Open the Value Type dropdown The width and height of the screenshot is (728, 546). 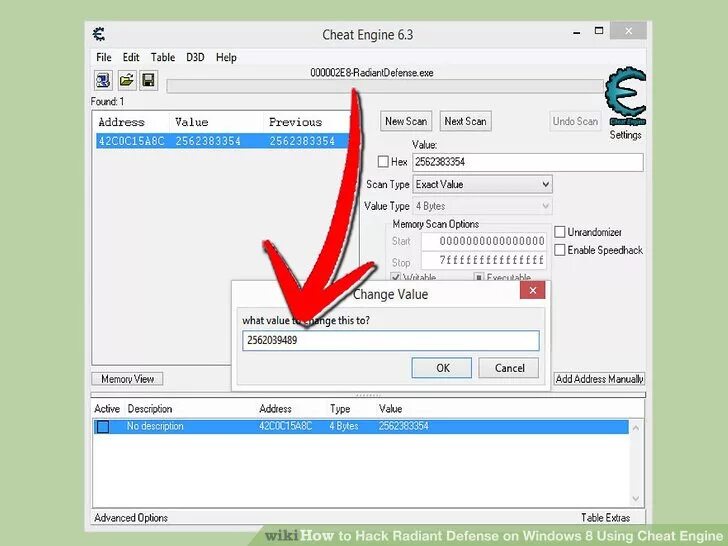coord(483,206)
